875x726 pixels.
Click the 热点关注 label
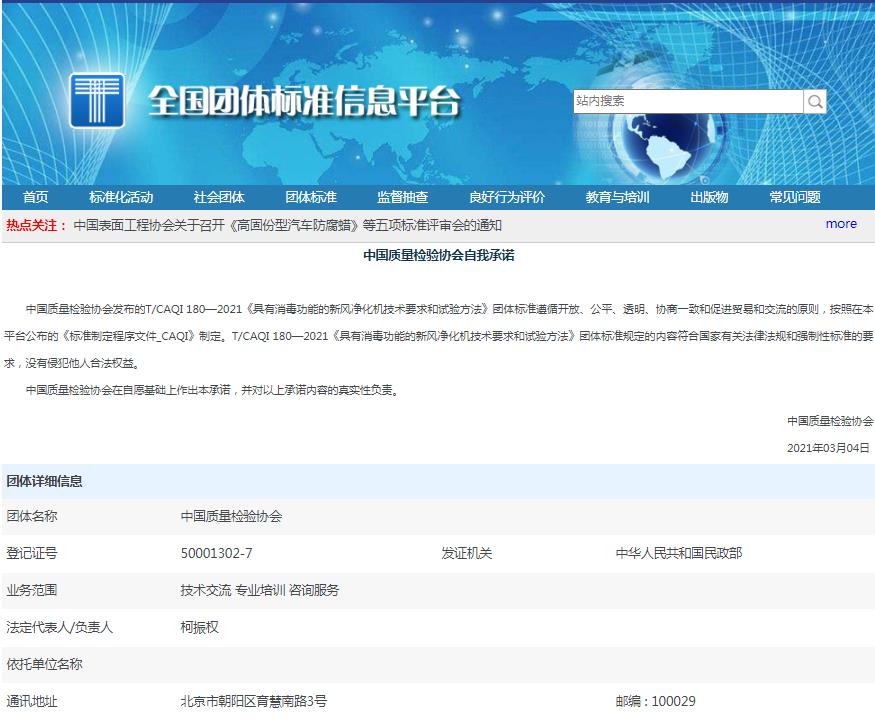tap(36, 225)
